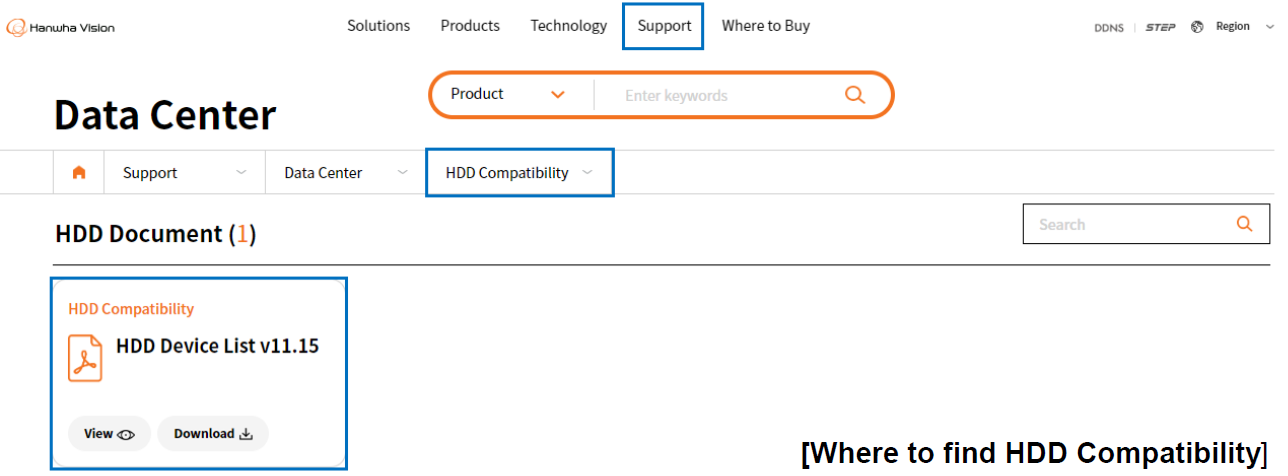Open the STEP link in header

click(1160, 27)
